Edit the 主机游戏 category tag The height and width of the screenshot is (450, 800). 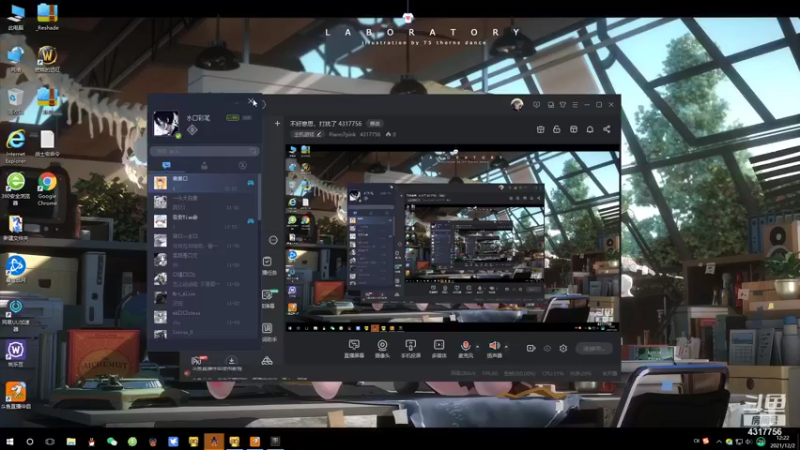tap(307, 134)
